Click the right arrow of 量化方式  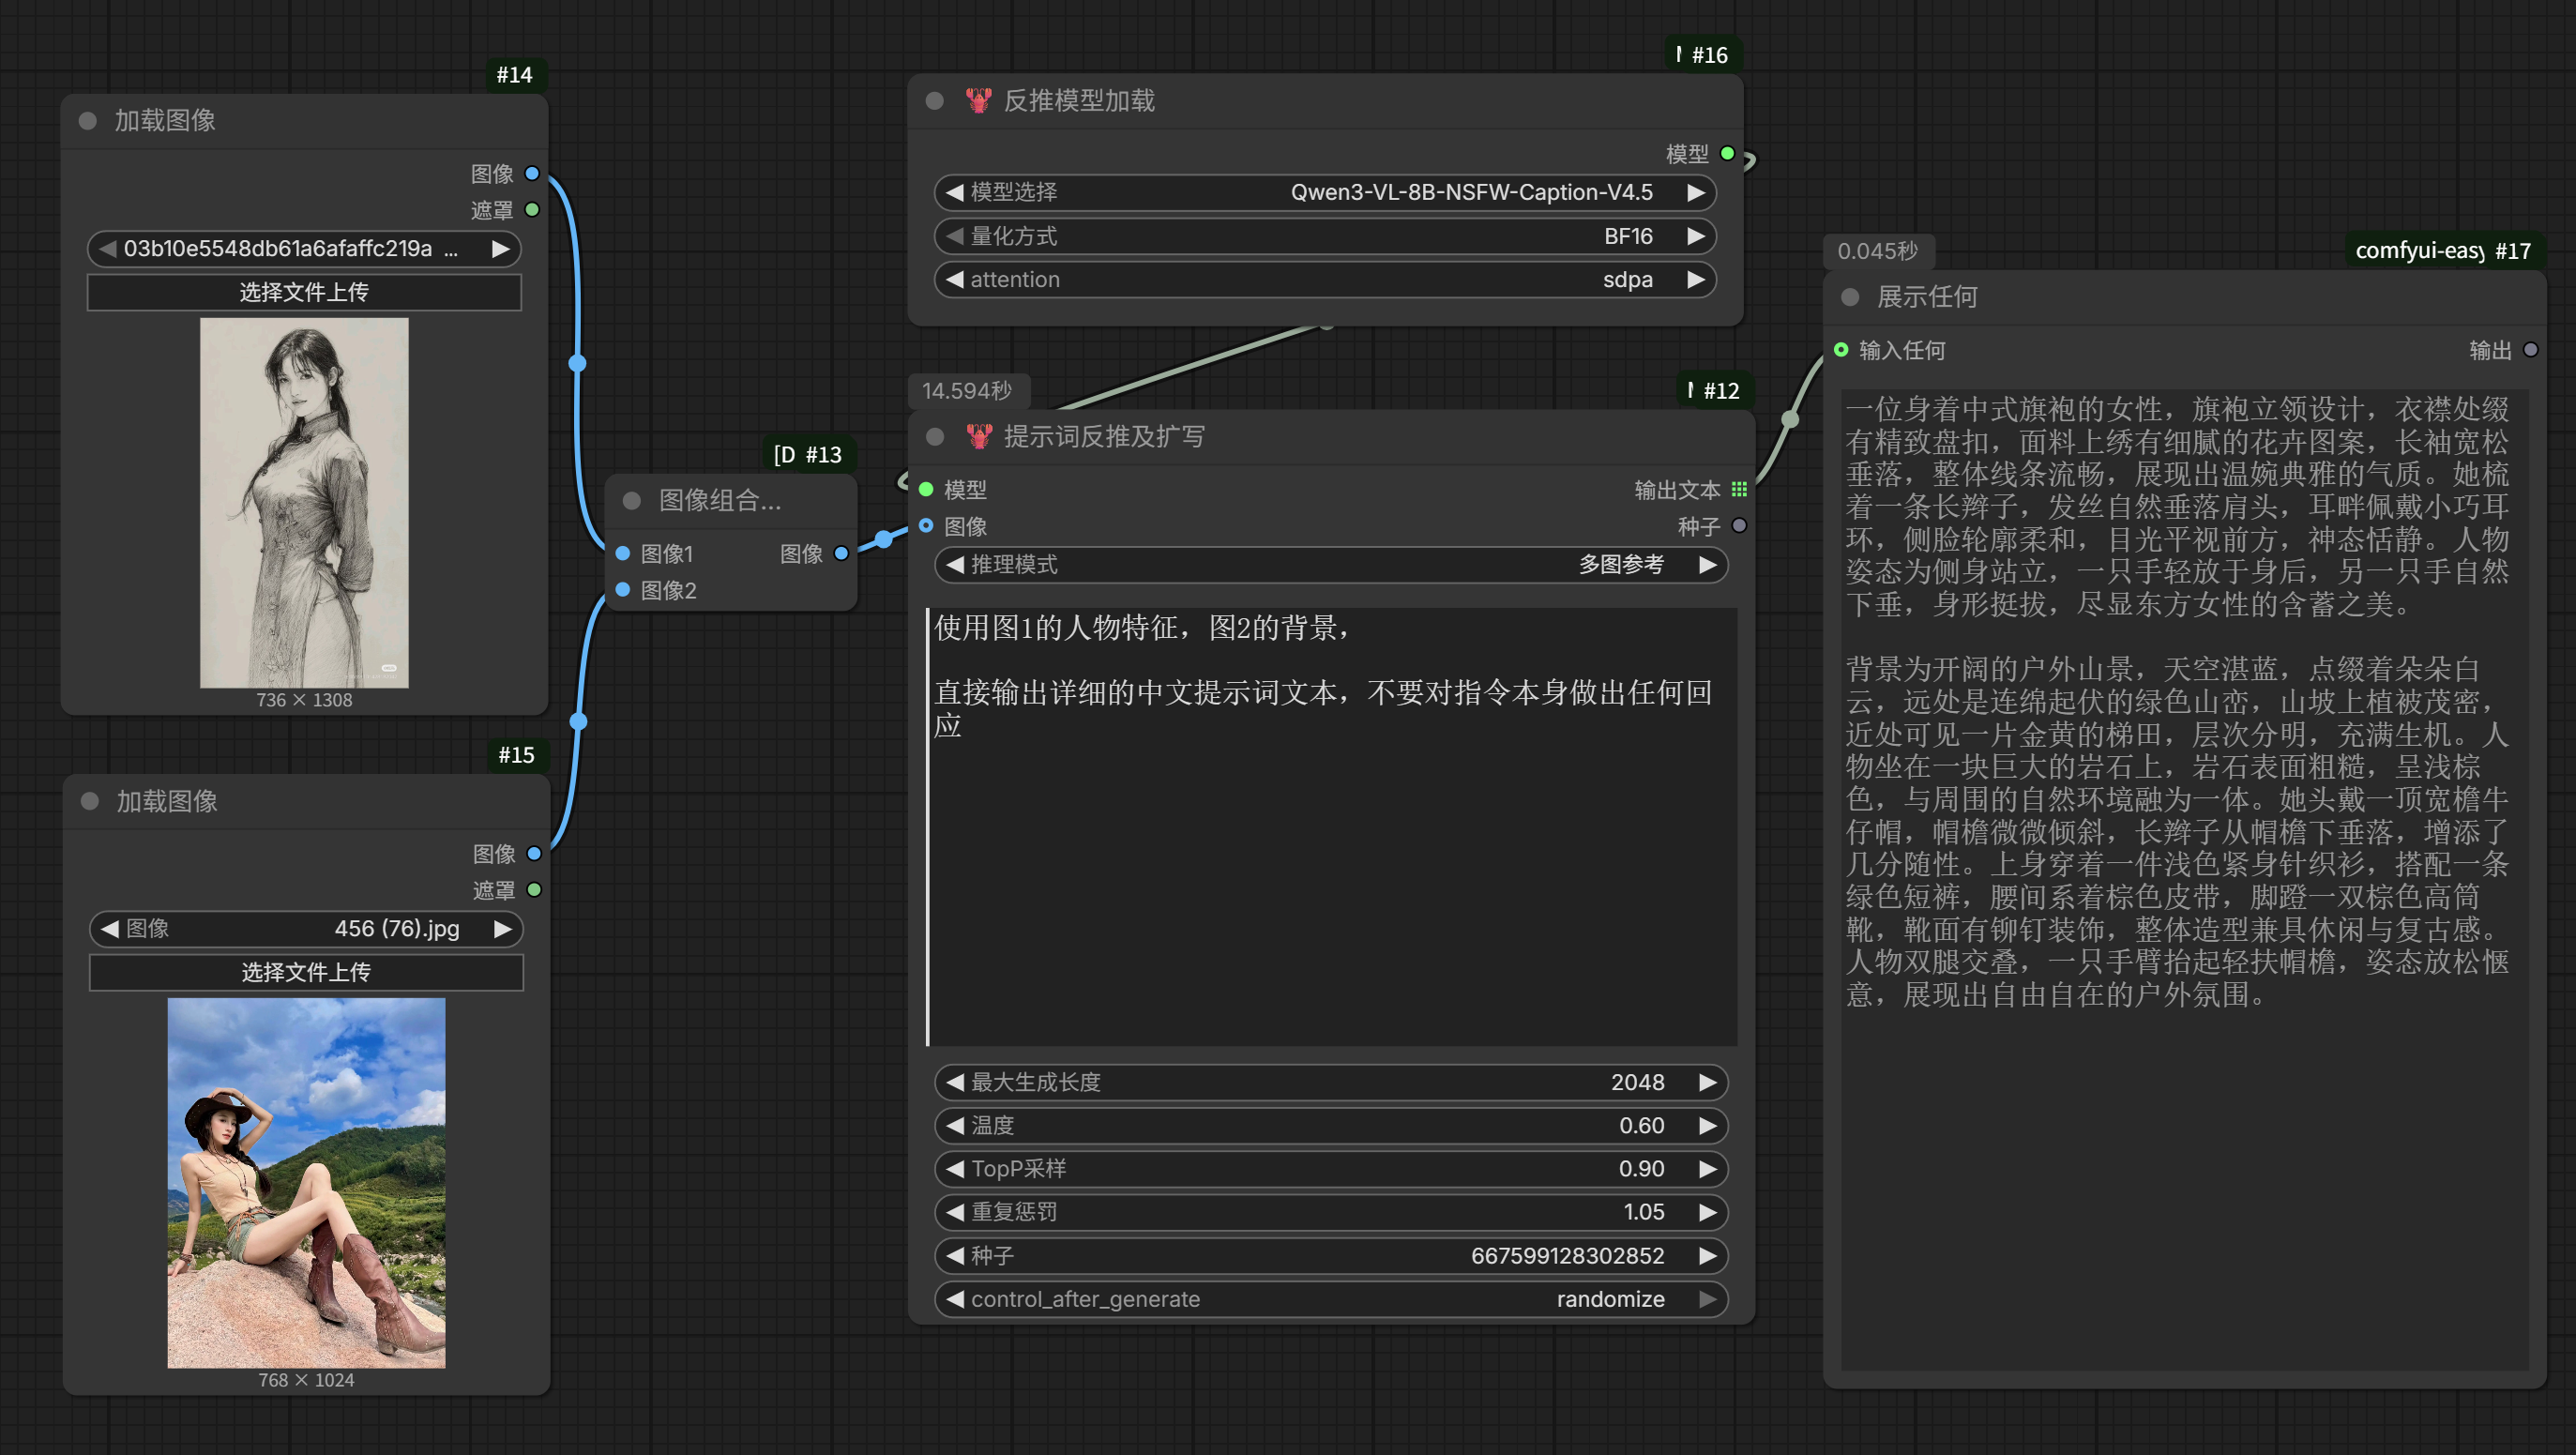[x=1696, y=236]
